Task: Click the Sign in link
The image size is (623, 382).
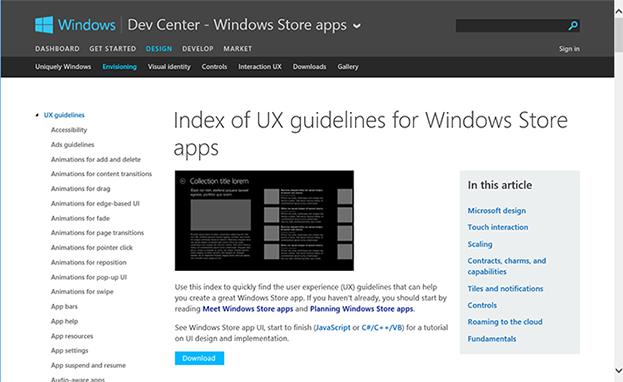Action: (x=569, y=49)
